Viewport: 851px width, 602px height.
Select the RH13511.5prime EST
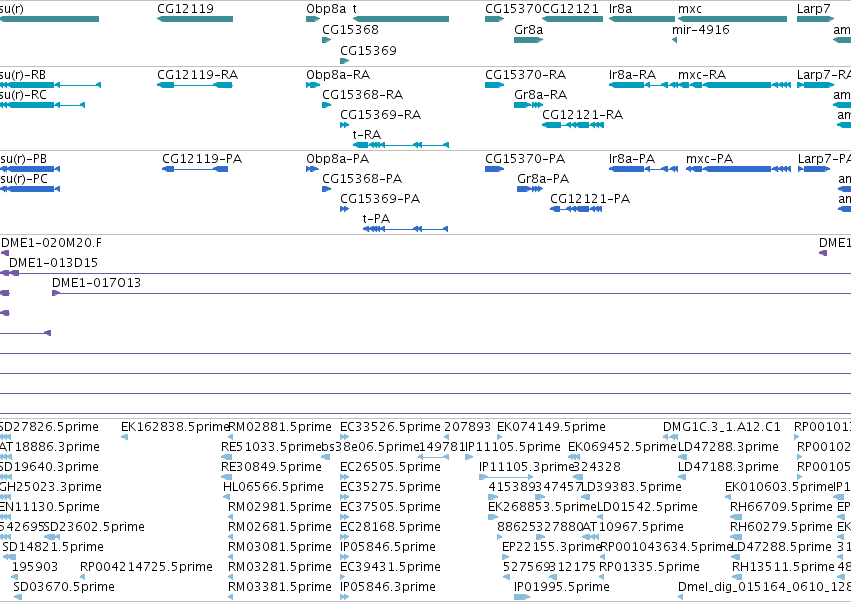coord(736,577)
